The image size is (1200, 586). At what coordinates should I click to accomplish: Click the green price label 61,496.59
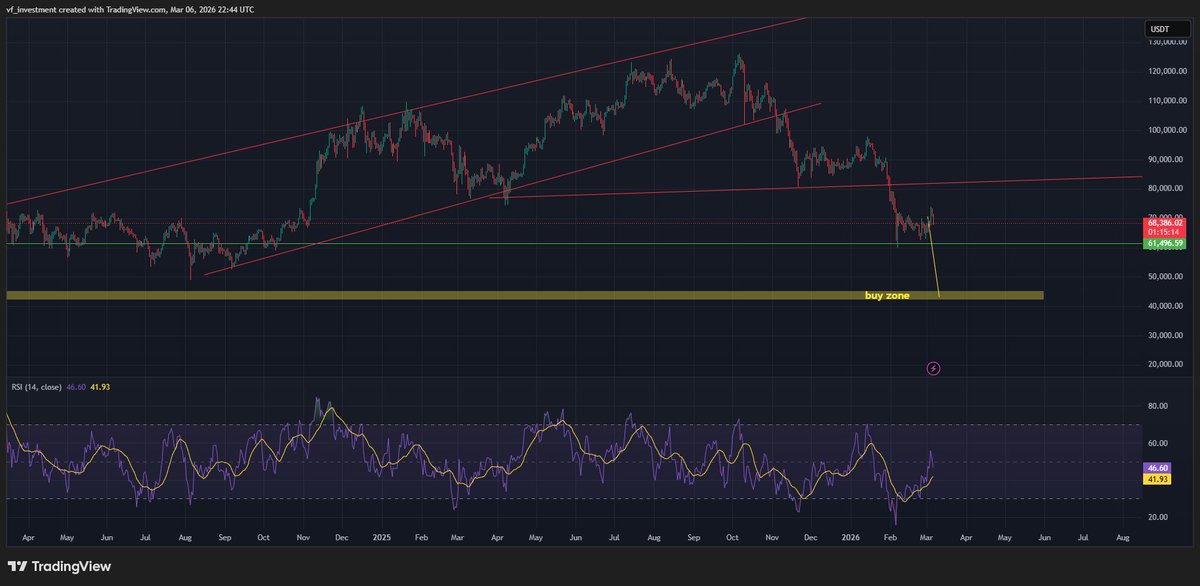1165,243
